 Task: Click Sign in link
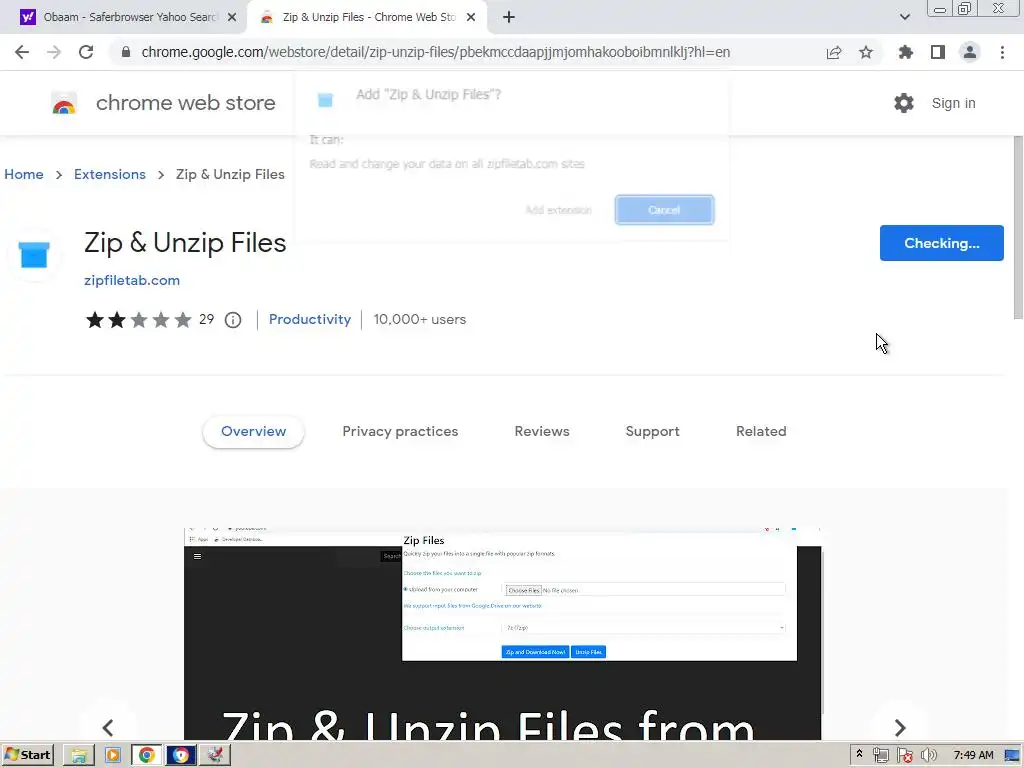pyautogui.click(x=953, y=103)
